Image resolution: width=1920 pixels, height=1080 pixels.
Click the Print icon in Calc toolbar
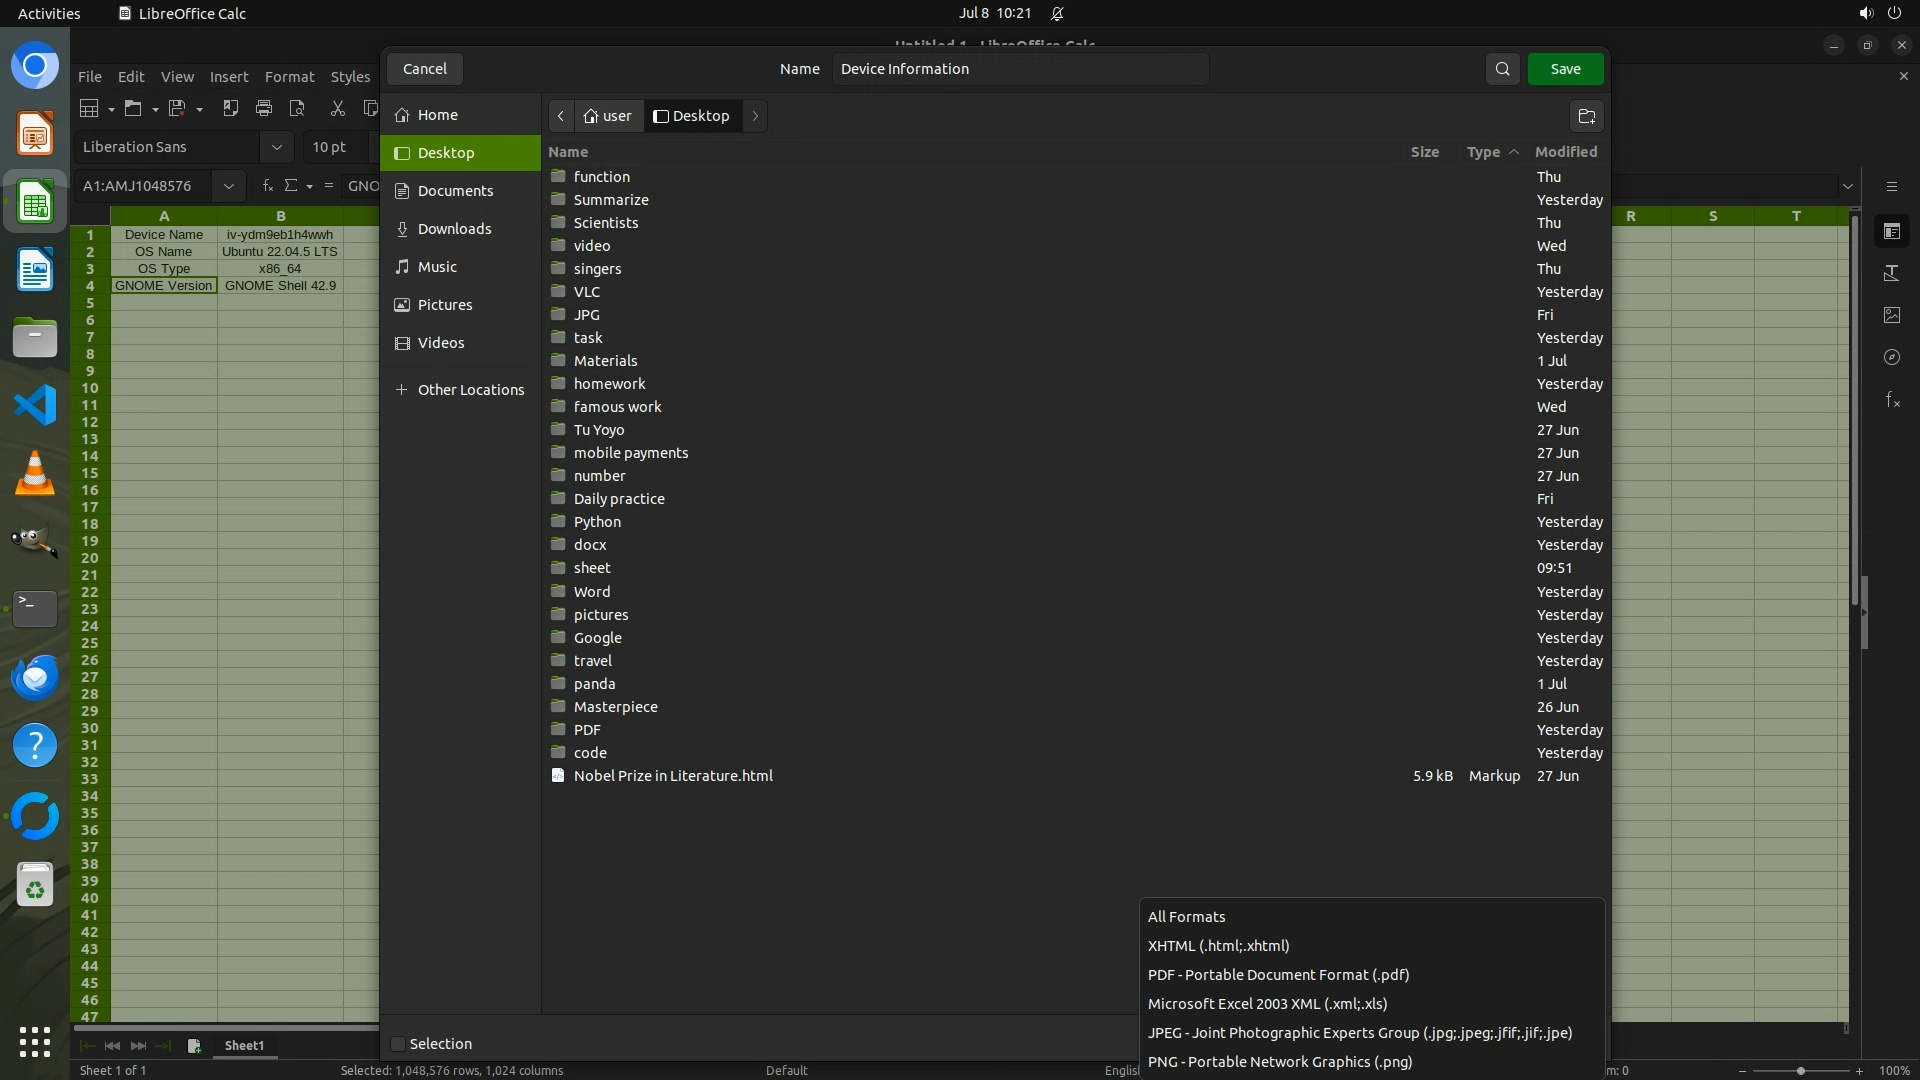coord(264,108)
